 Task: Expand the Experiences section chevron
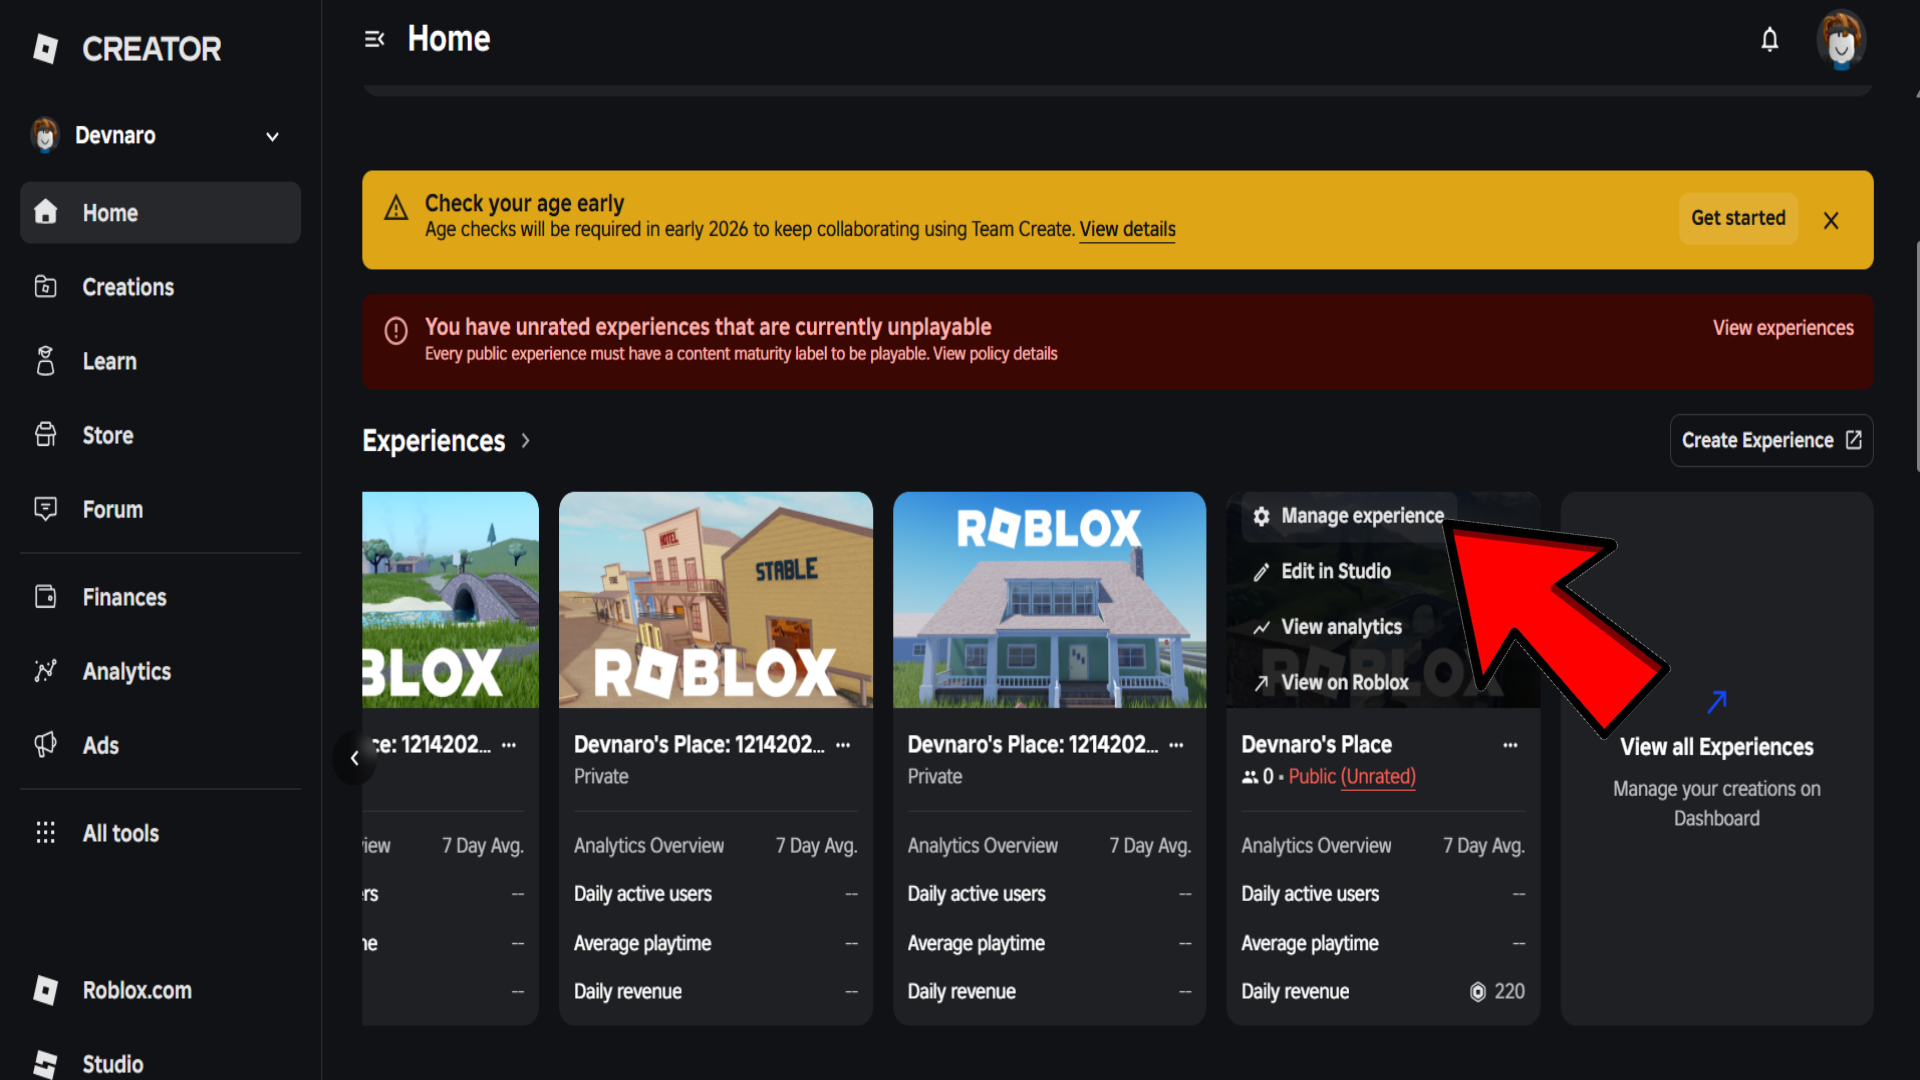(x=526, y=441)
